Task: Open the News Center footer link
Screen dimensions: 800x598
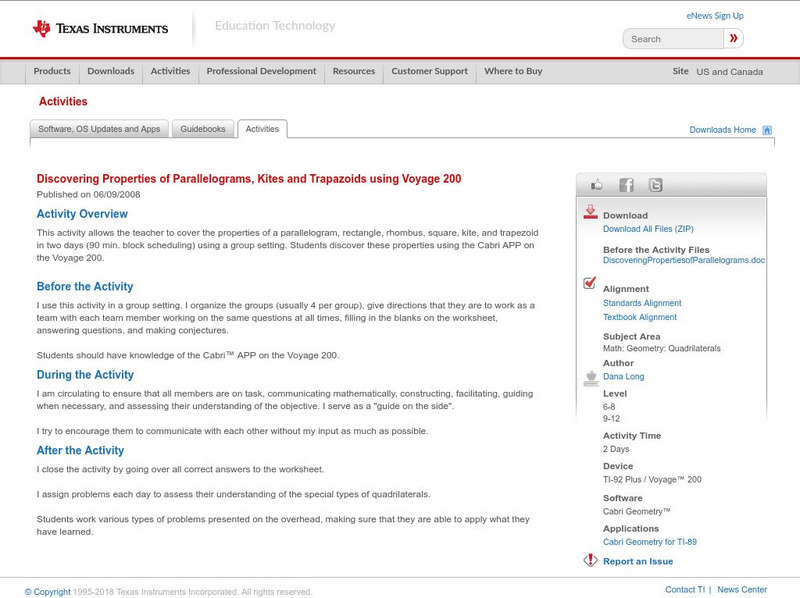Action: point(742,590)
